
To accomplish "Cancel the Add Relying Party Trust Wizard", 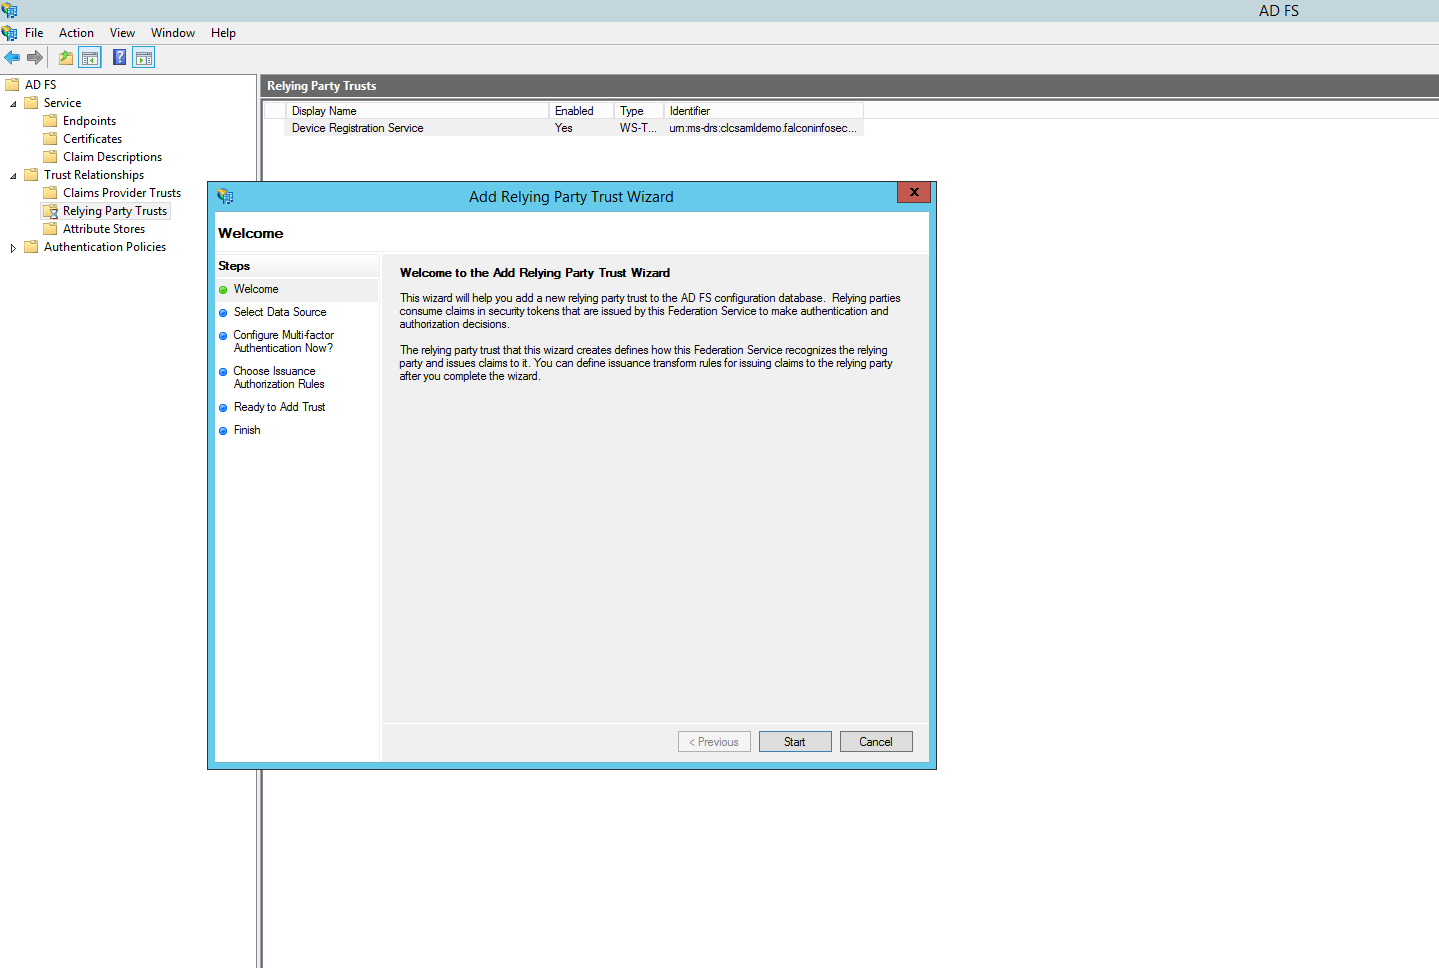I will (876, 742).
